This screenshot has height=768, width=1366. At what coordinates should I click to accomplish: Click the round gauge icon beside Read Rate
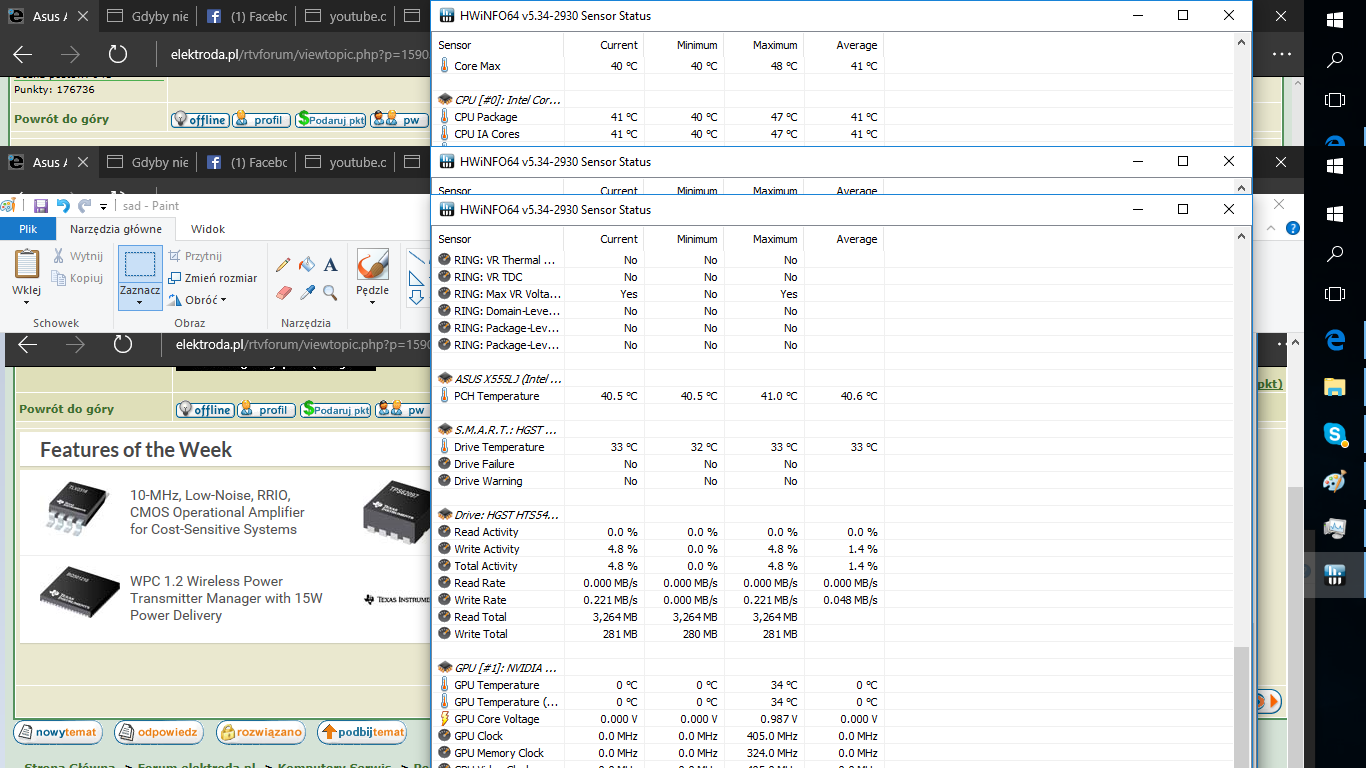click(445, 583)
